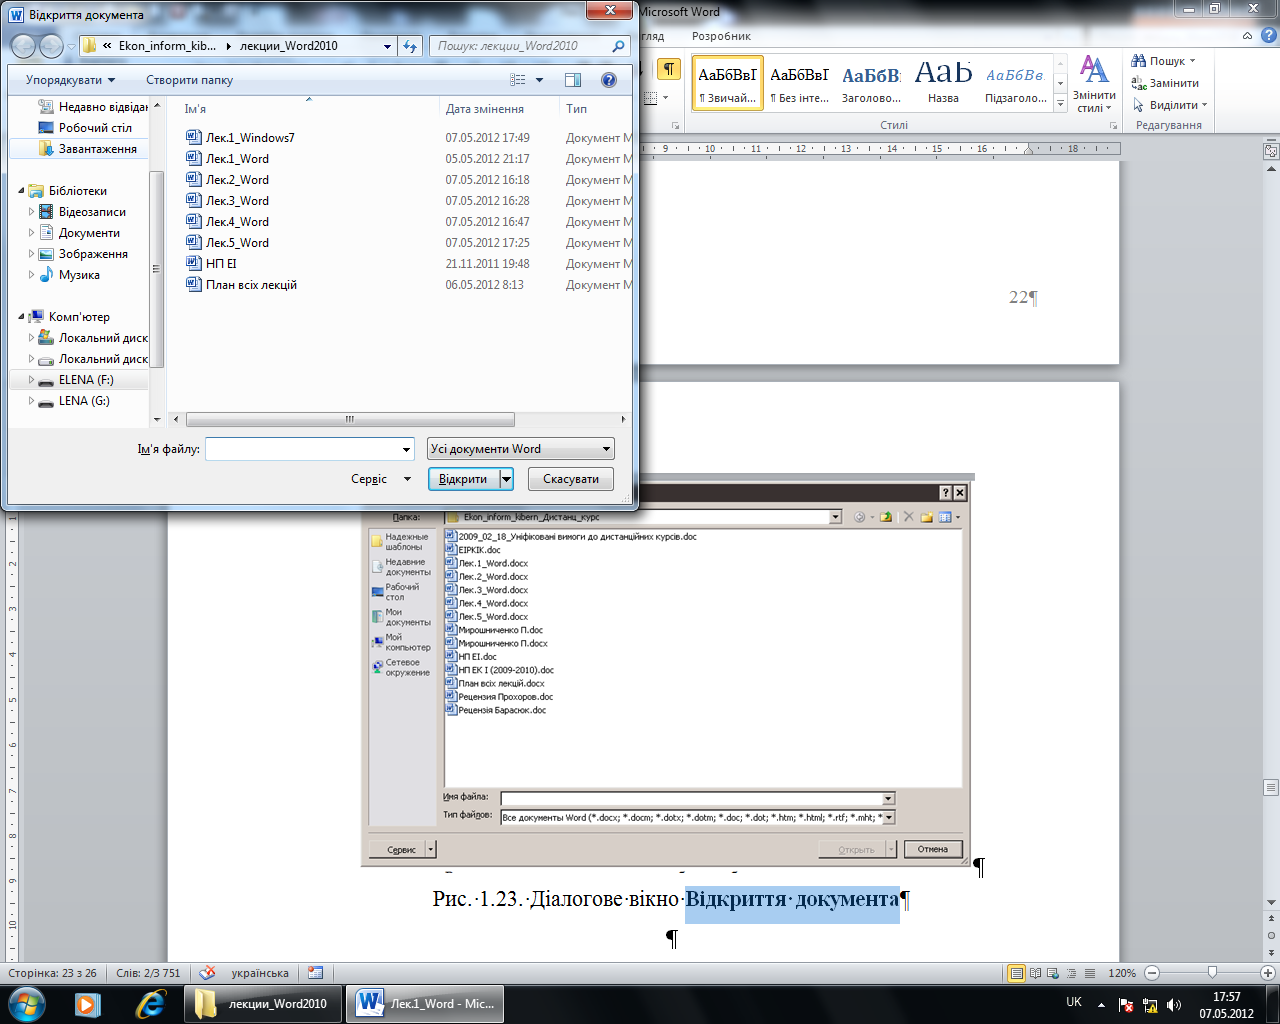Click the Скасувати button
1280x1024 pixels.
571,479
